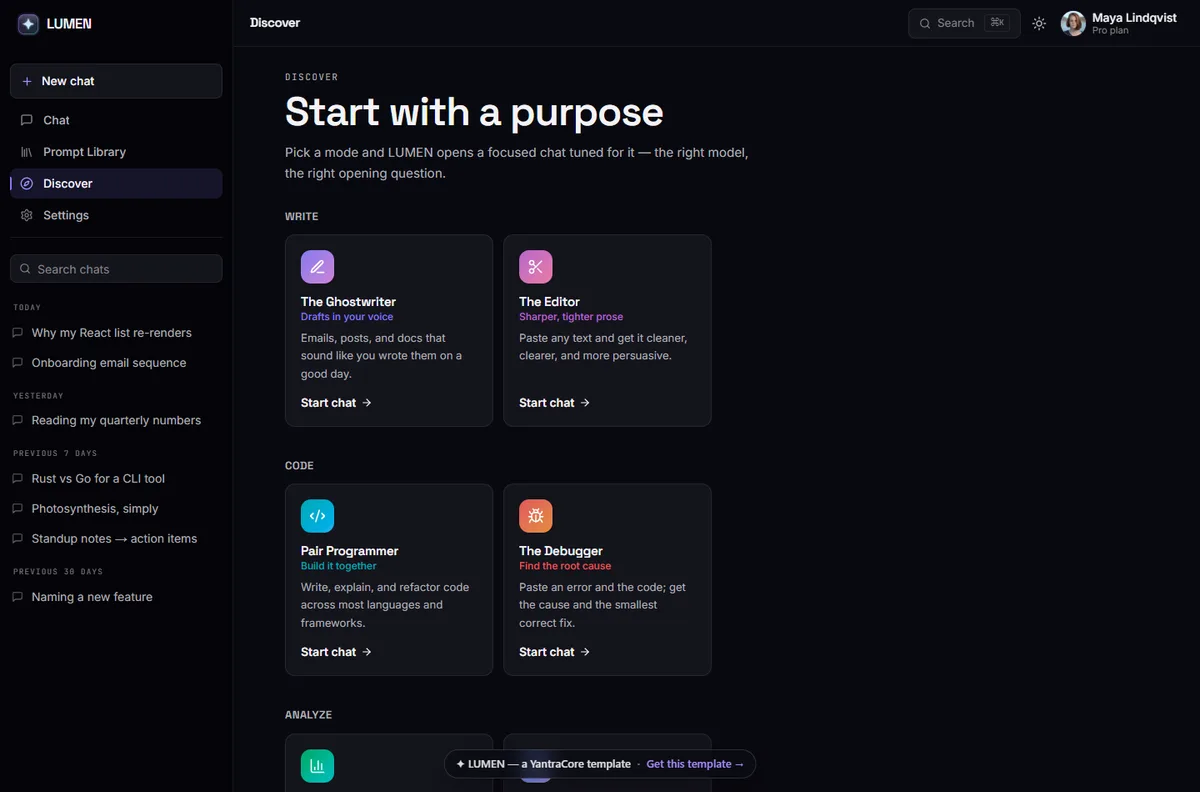Viewport: 1200px width, 792px height.
Task: Click 'Drafts in your voice' subtitle
Action: tap(347, 317)
